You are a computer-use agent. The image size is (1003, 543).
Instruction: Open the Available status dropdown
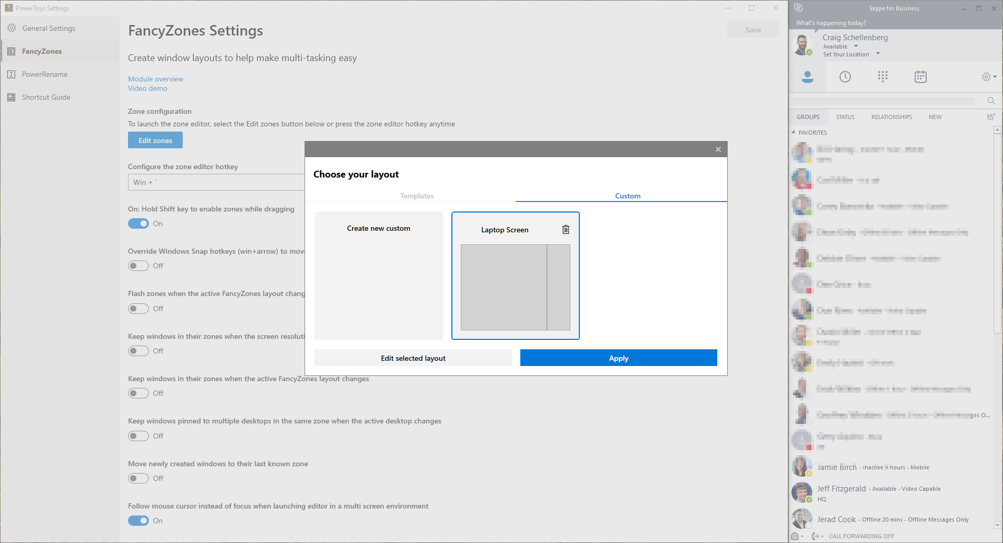click(856, 46)
